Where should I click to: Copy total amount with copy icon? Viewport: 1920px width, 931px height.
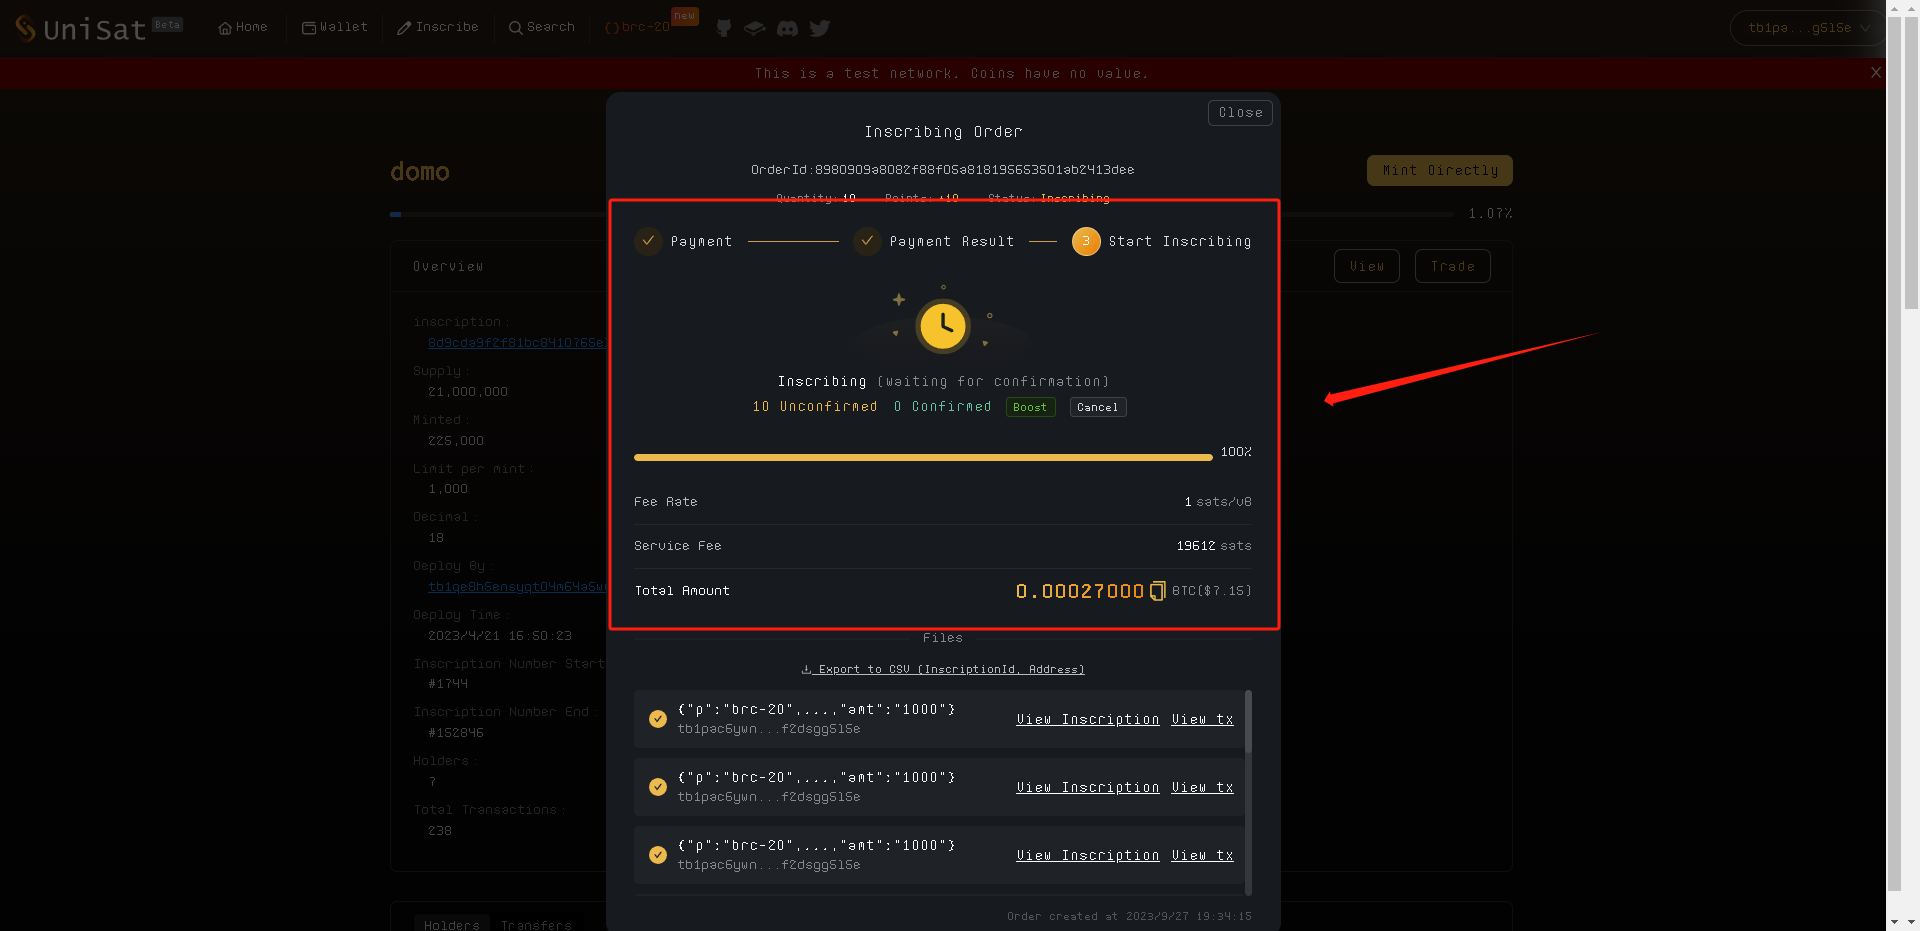[x=1157, y=591]
